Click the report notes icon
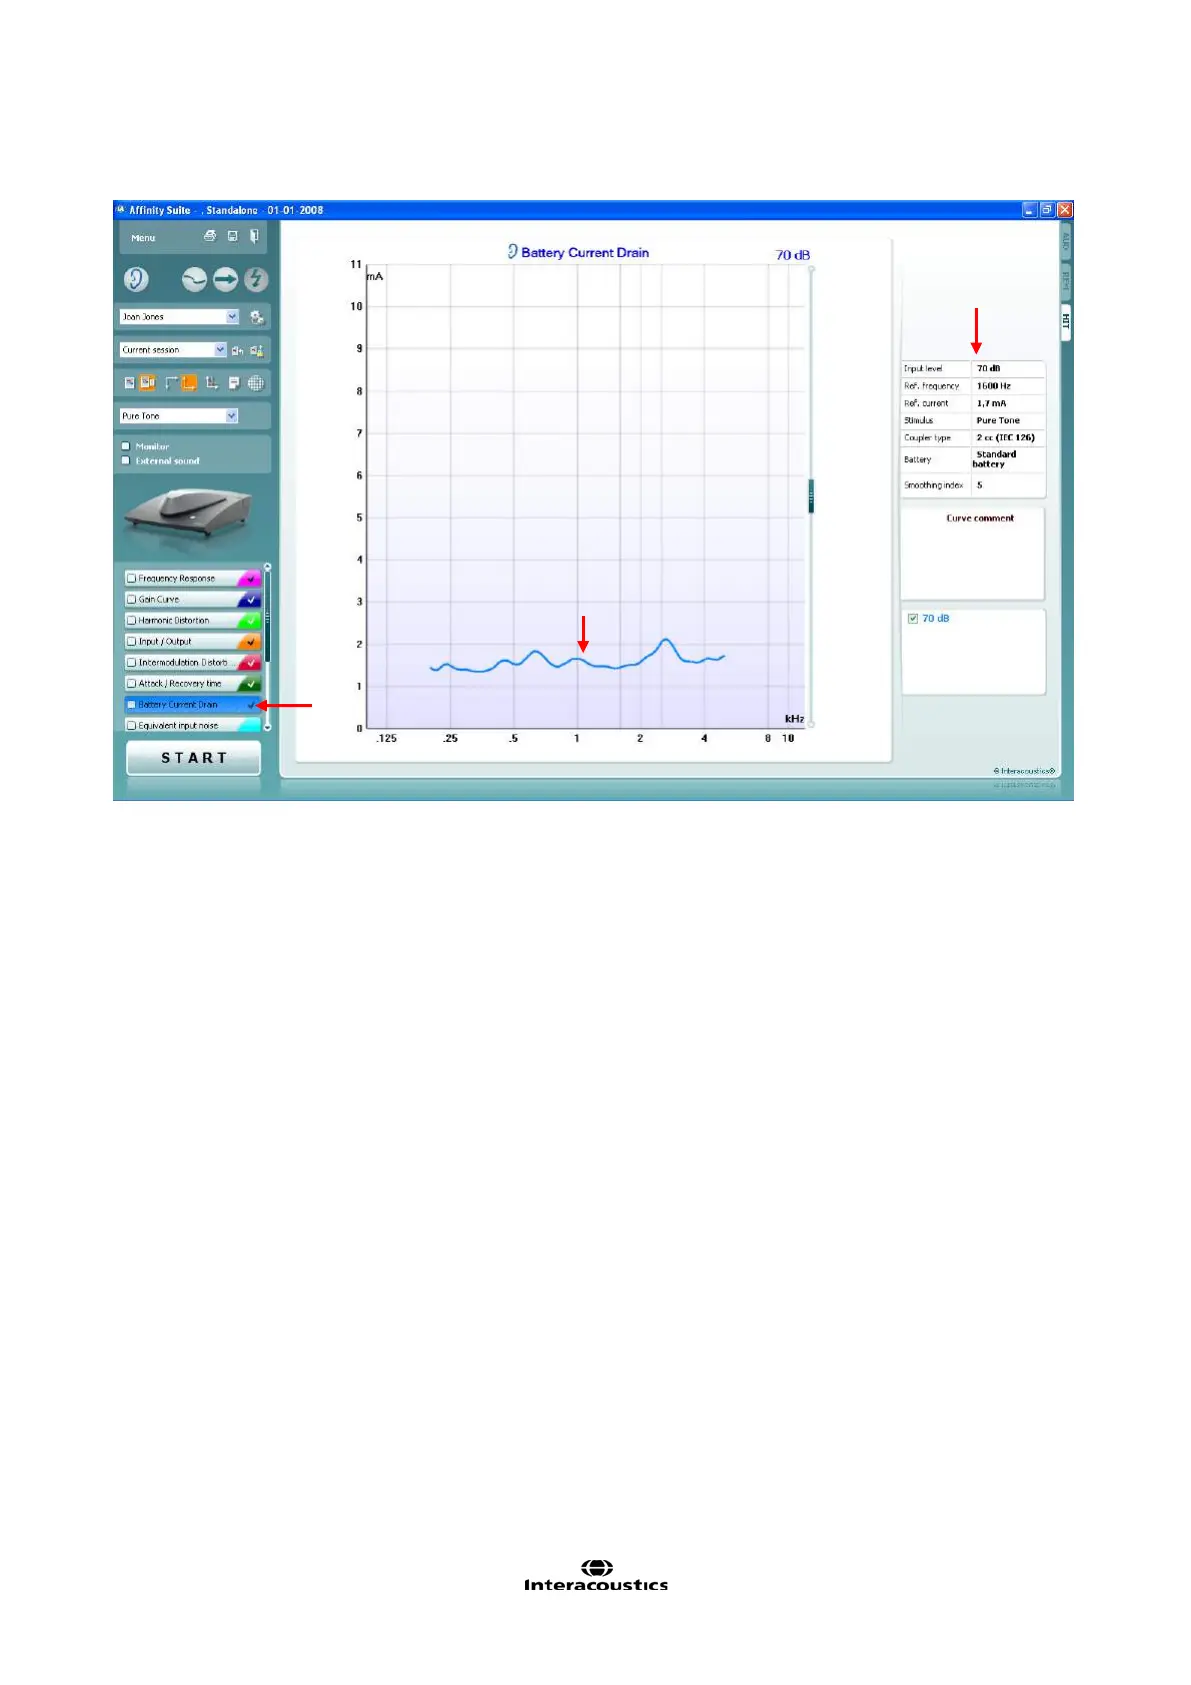This screenshot has height=1685, width=1191. pyautogui.click(x=234, y=383)
